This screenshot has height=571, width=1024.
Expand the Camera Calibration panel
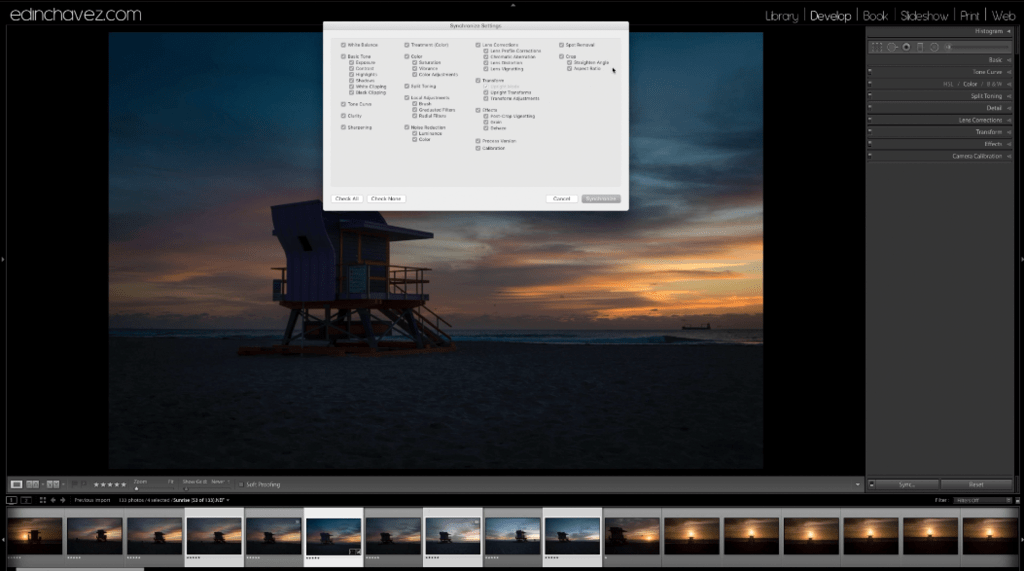pyautogui.click(x=1009, y=156)
